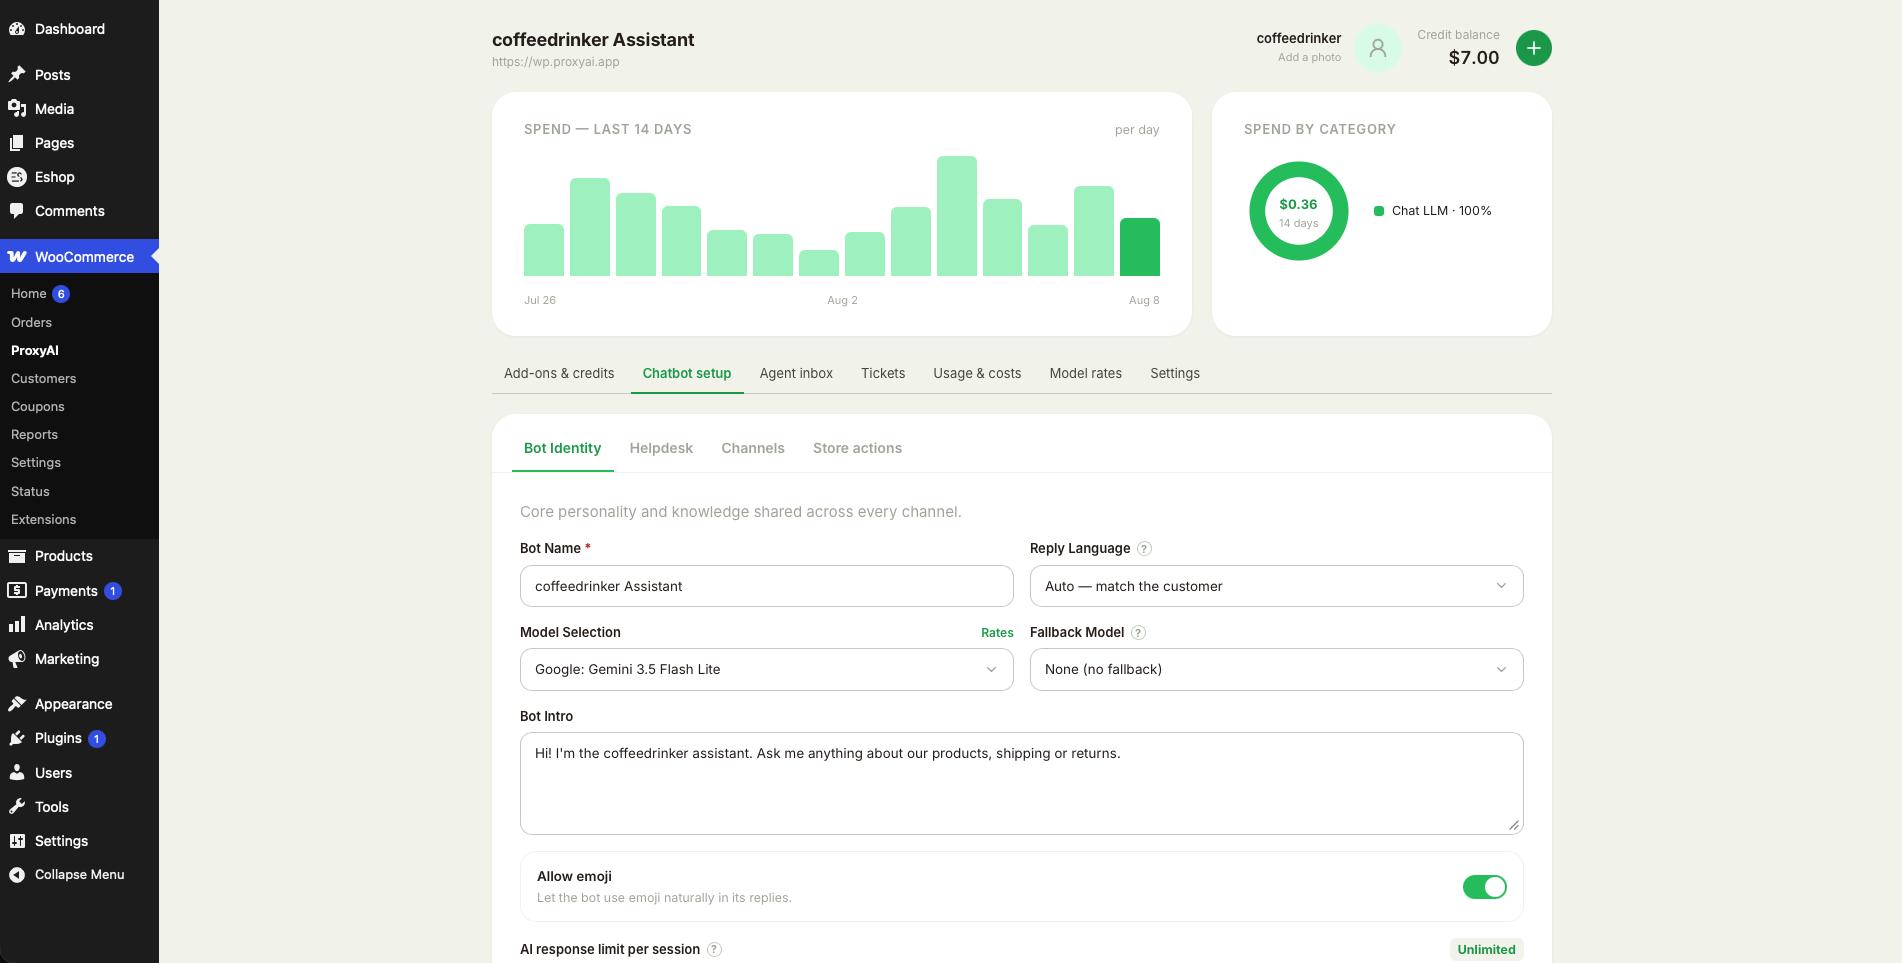The image size is (1902, 963).
Task: Click the Eshop icon in sidebar
Action: 17,177
